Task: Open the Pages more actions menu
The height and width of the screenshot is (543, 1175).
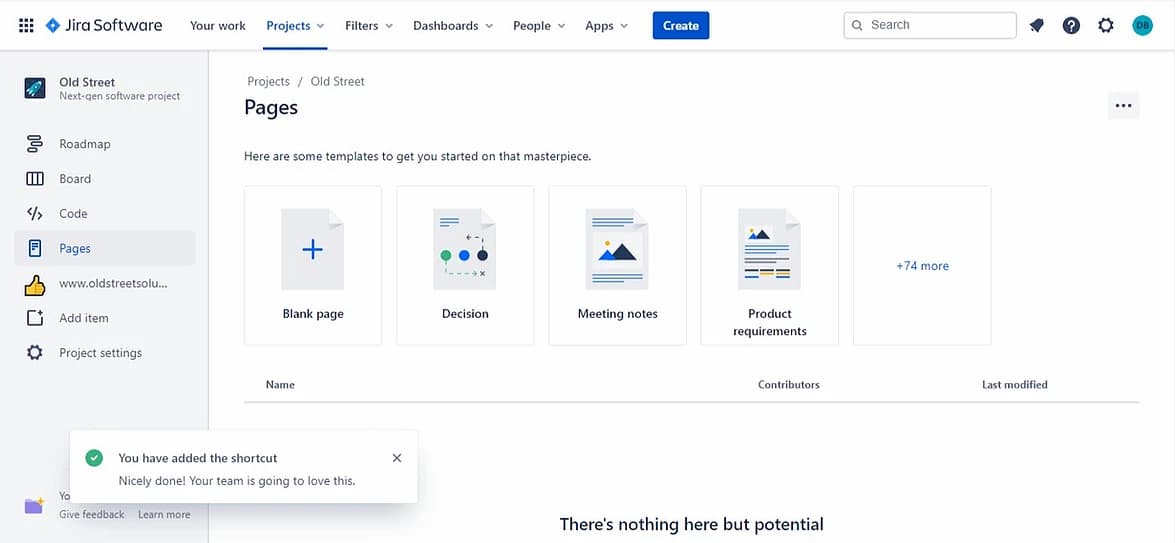Action: coord(1123,106)
